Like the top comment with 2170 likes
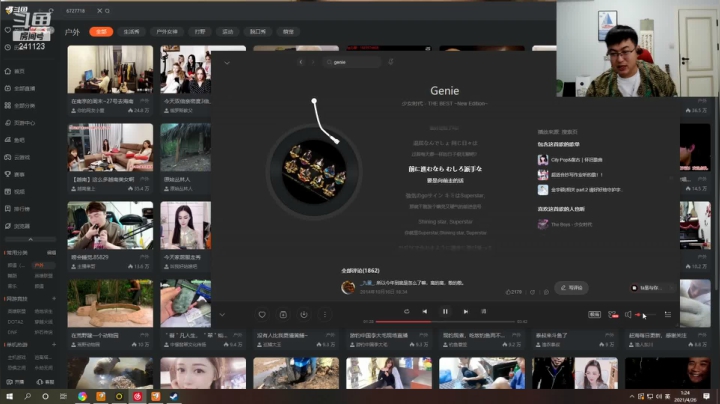The width and height of the screenshot is (720, 404). pyautogui.click(x=513, y=292)
